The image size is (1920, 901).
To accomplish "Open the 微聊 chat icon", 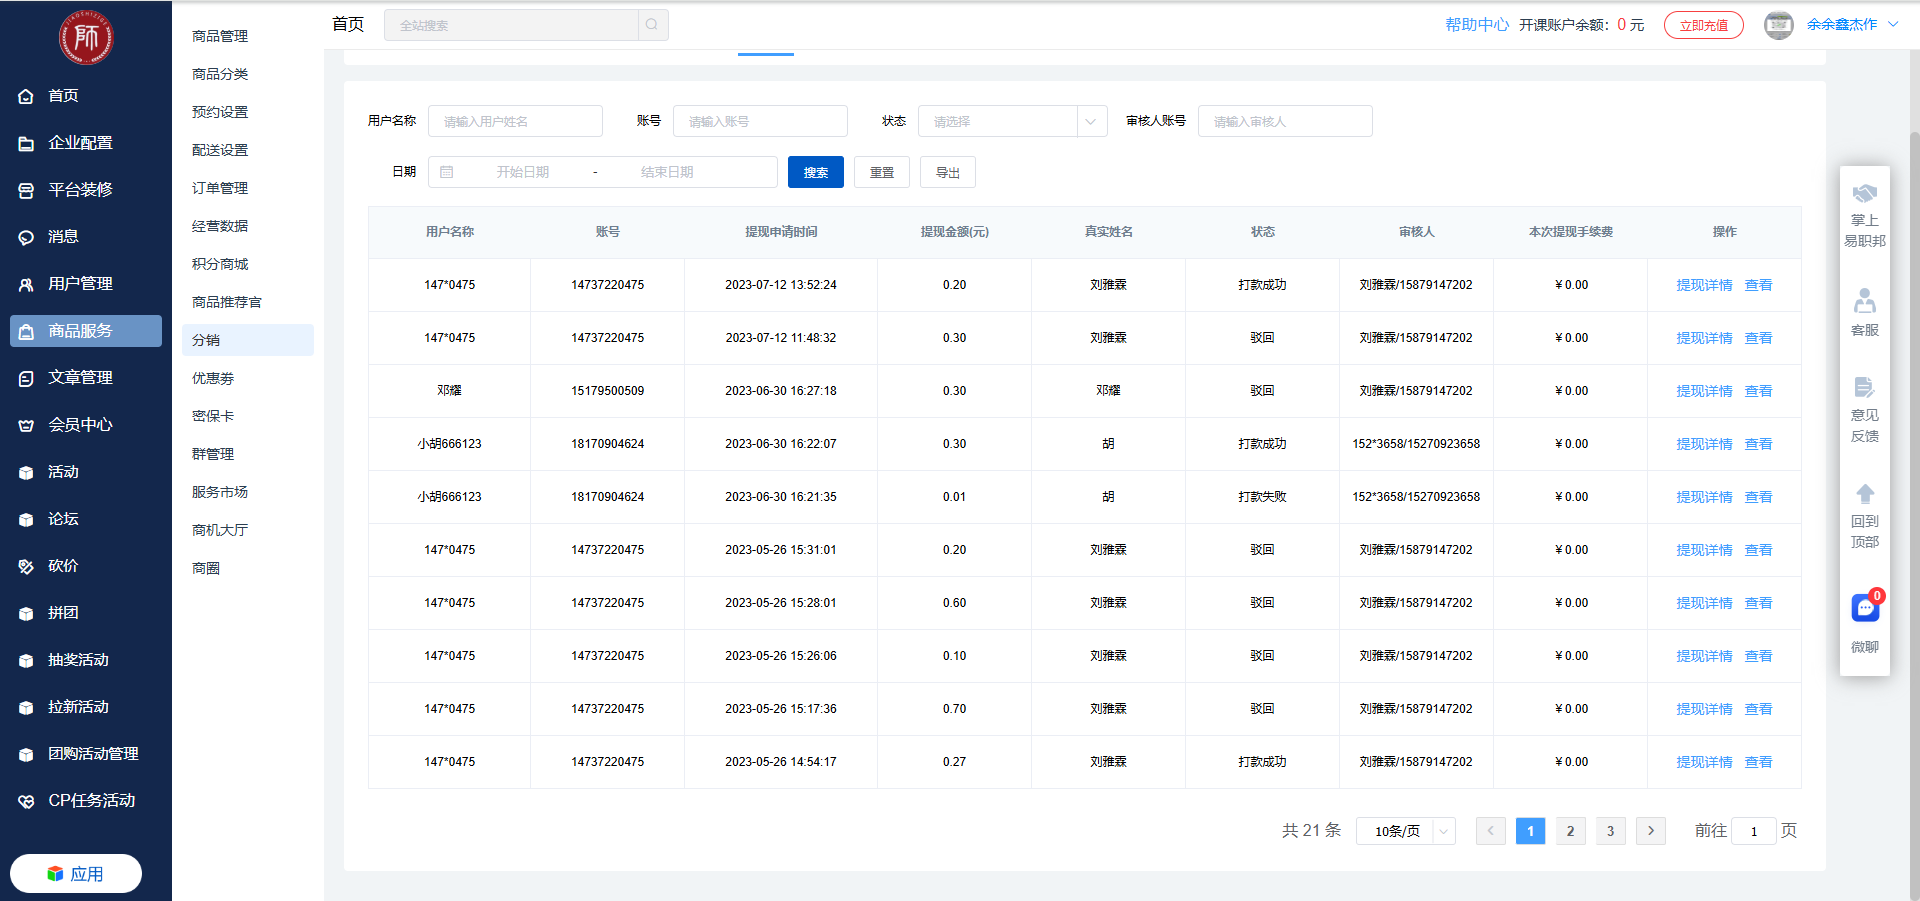I will (1865, 608).
